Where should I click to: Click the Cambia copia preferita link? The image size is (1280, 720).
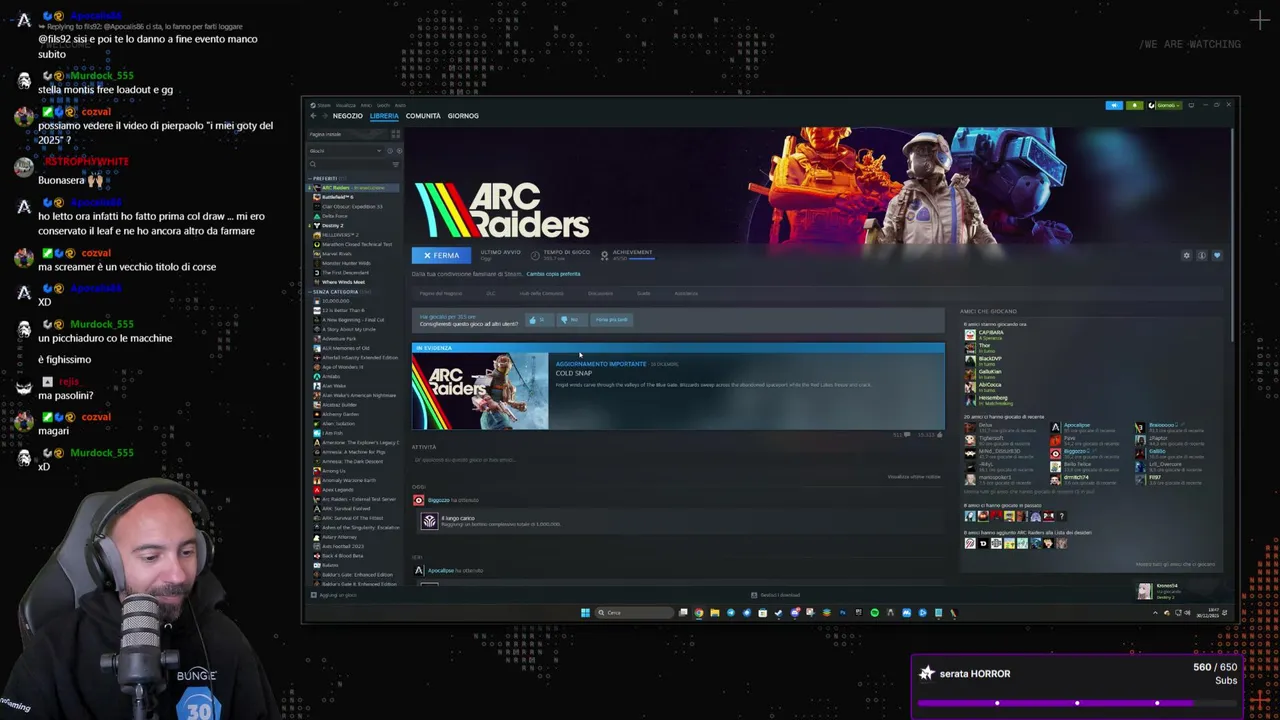[x=553, y=274]
